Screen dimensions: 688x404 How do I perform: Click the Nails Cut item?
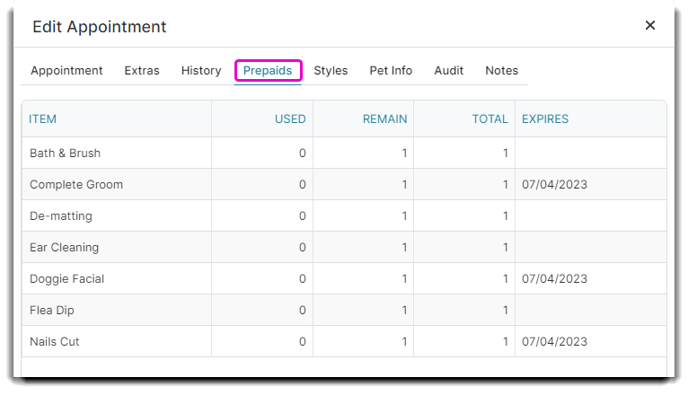coord(54,342)
